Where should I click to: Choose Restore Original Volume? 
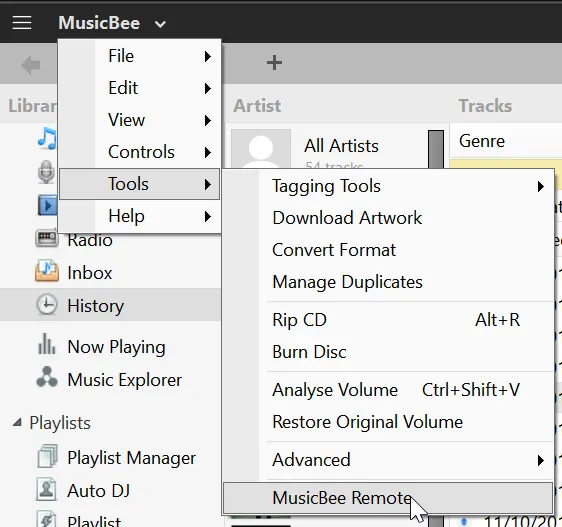point(388,422)
